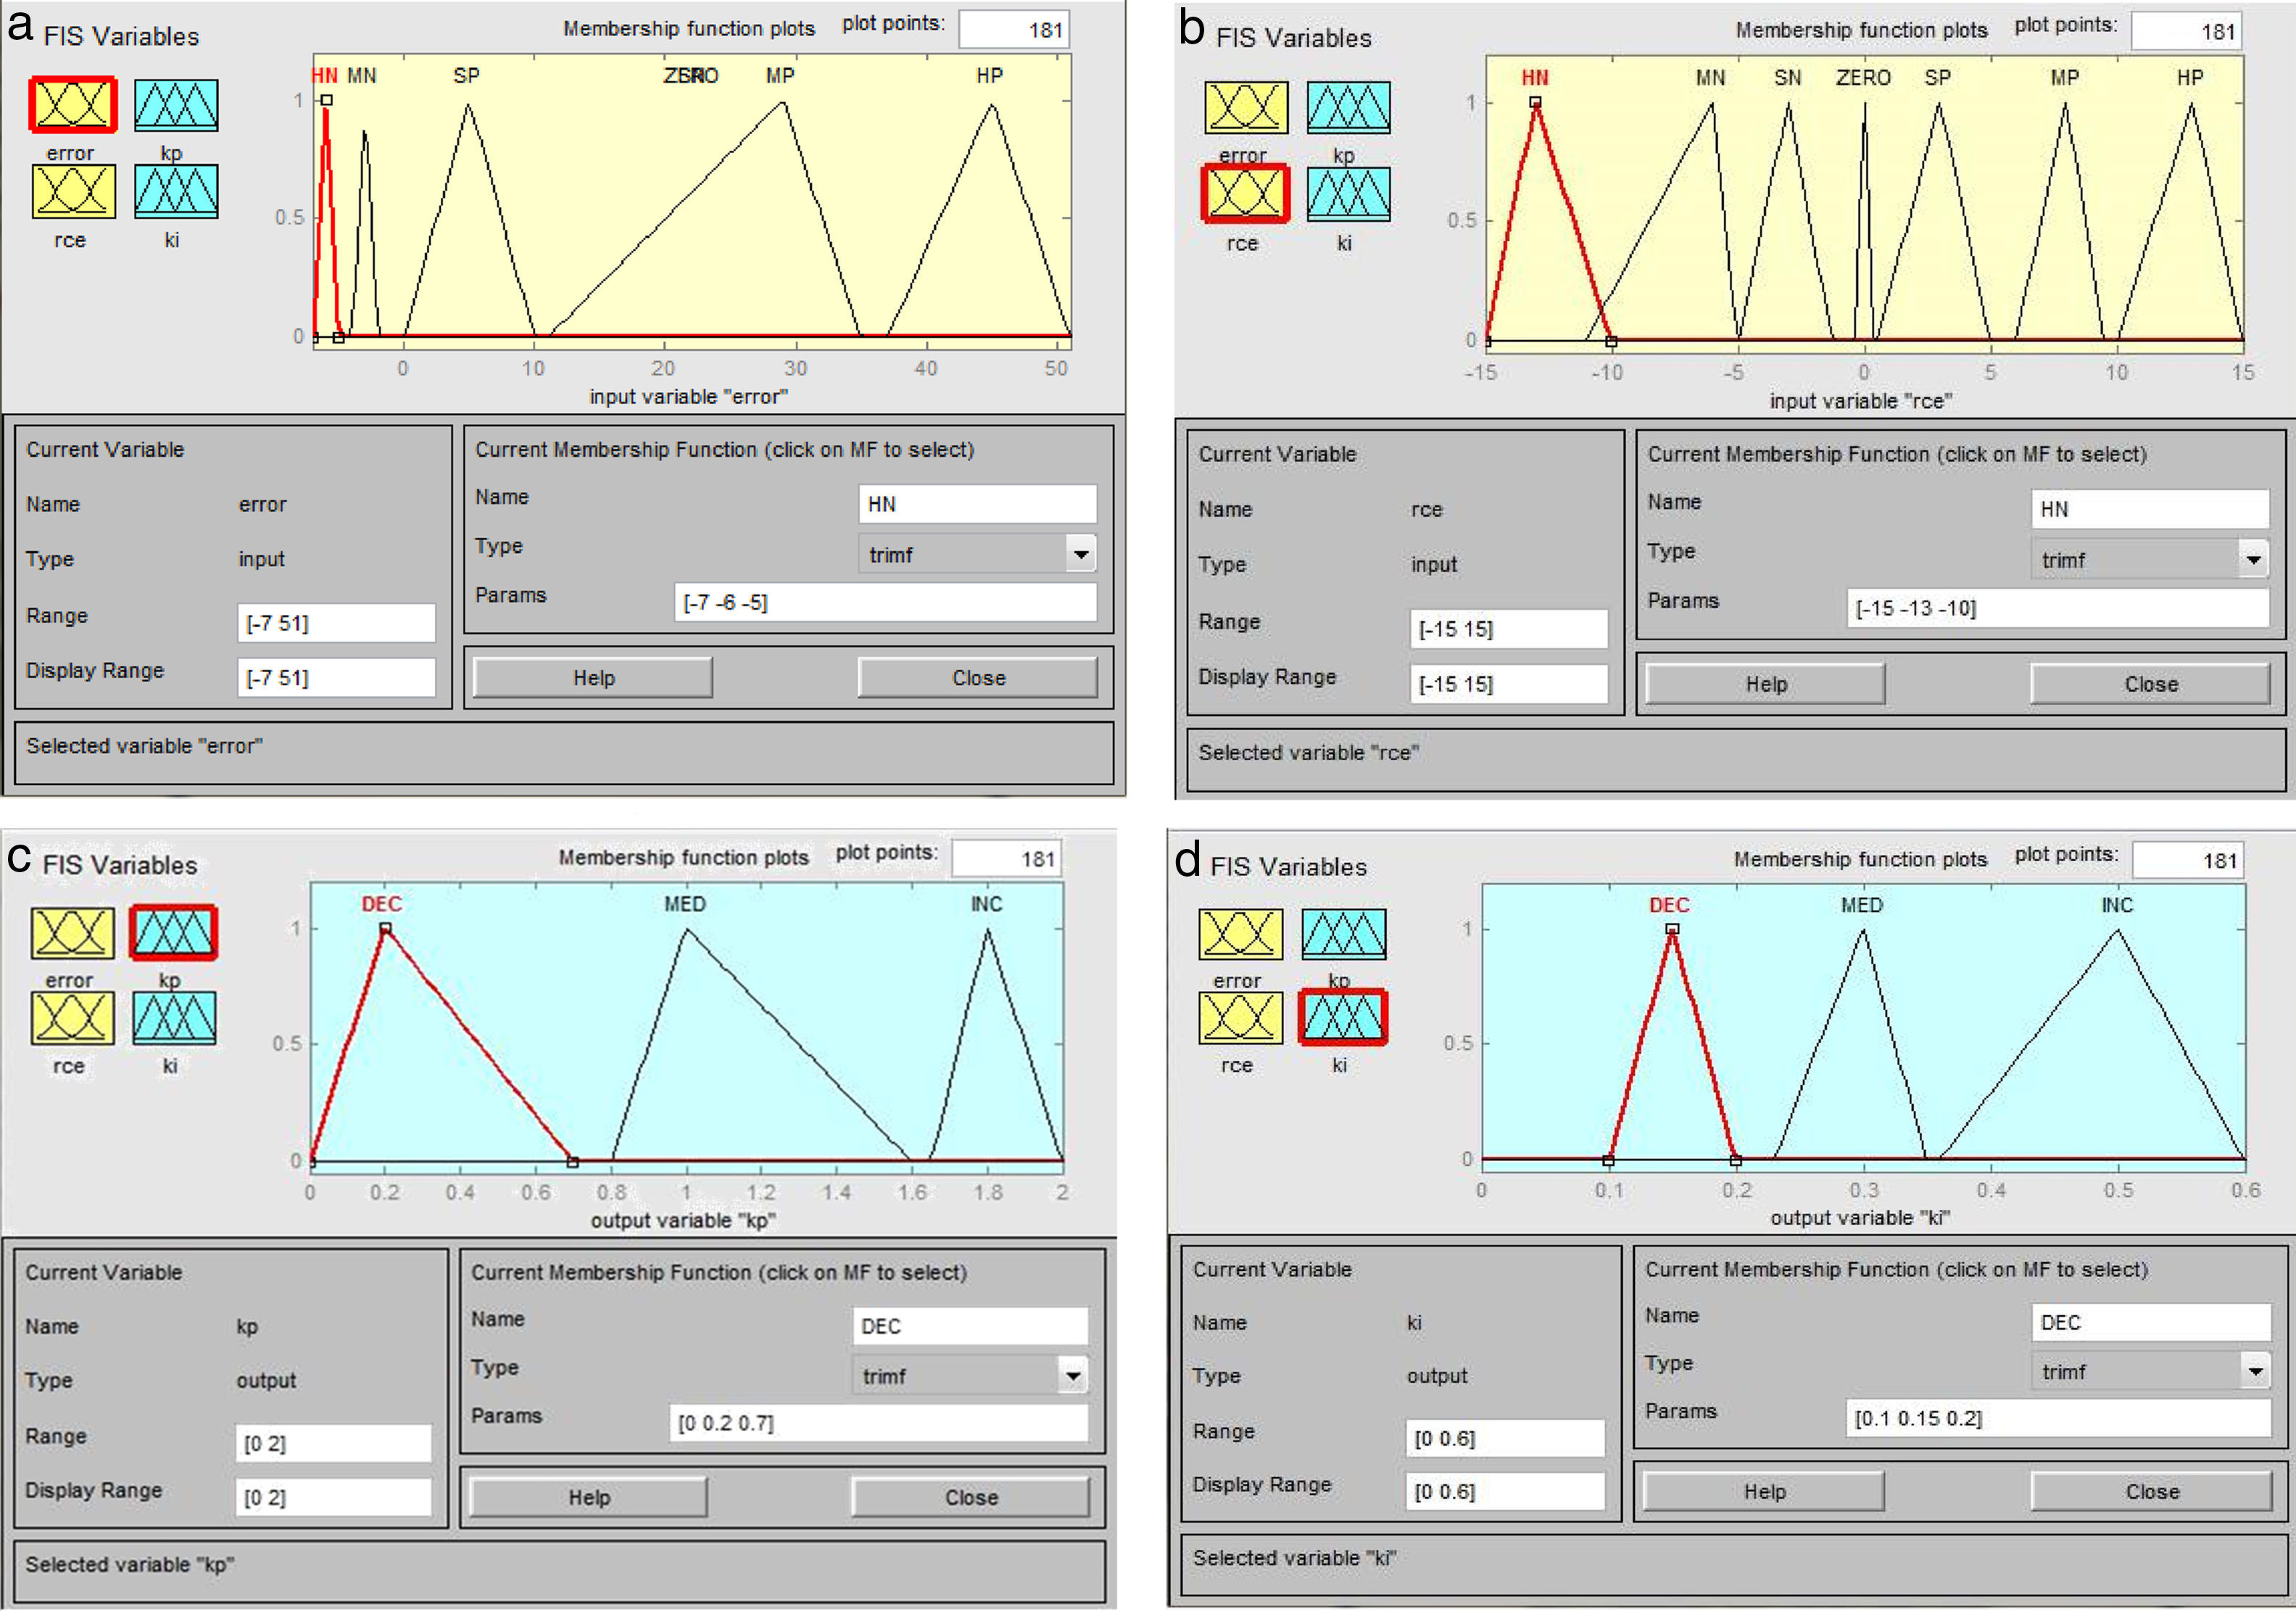Screen dimensions: 2296x1611
Task: Click the Params field showing [-7 -6 -5]
Action: point(884,603)
